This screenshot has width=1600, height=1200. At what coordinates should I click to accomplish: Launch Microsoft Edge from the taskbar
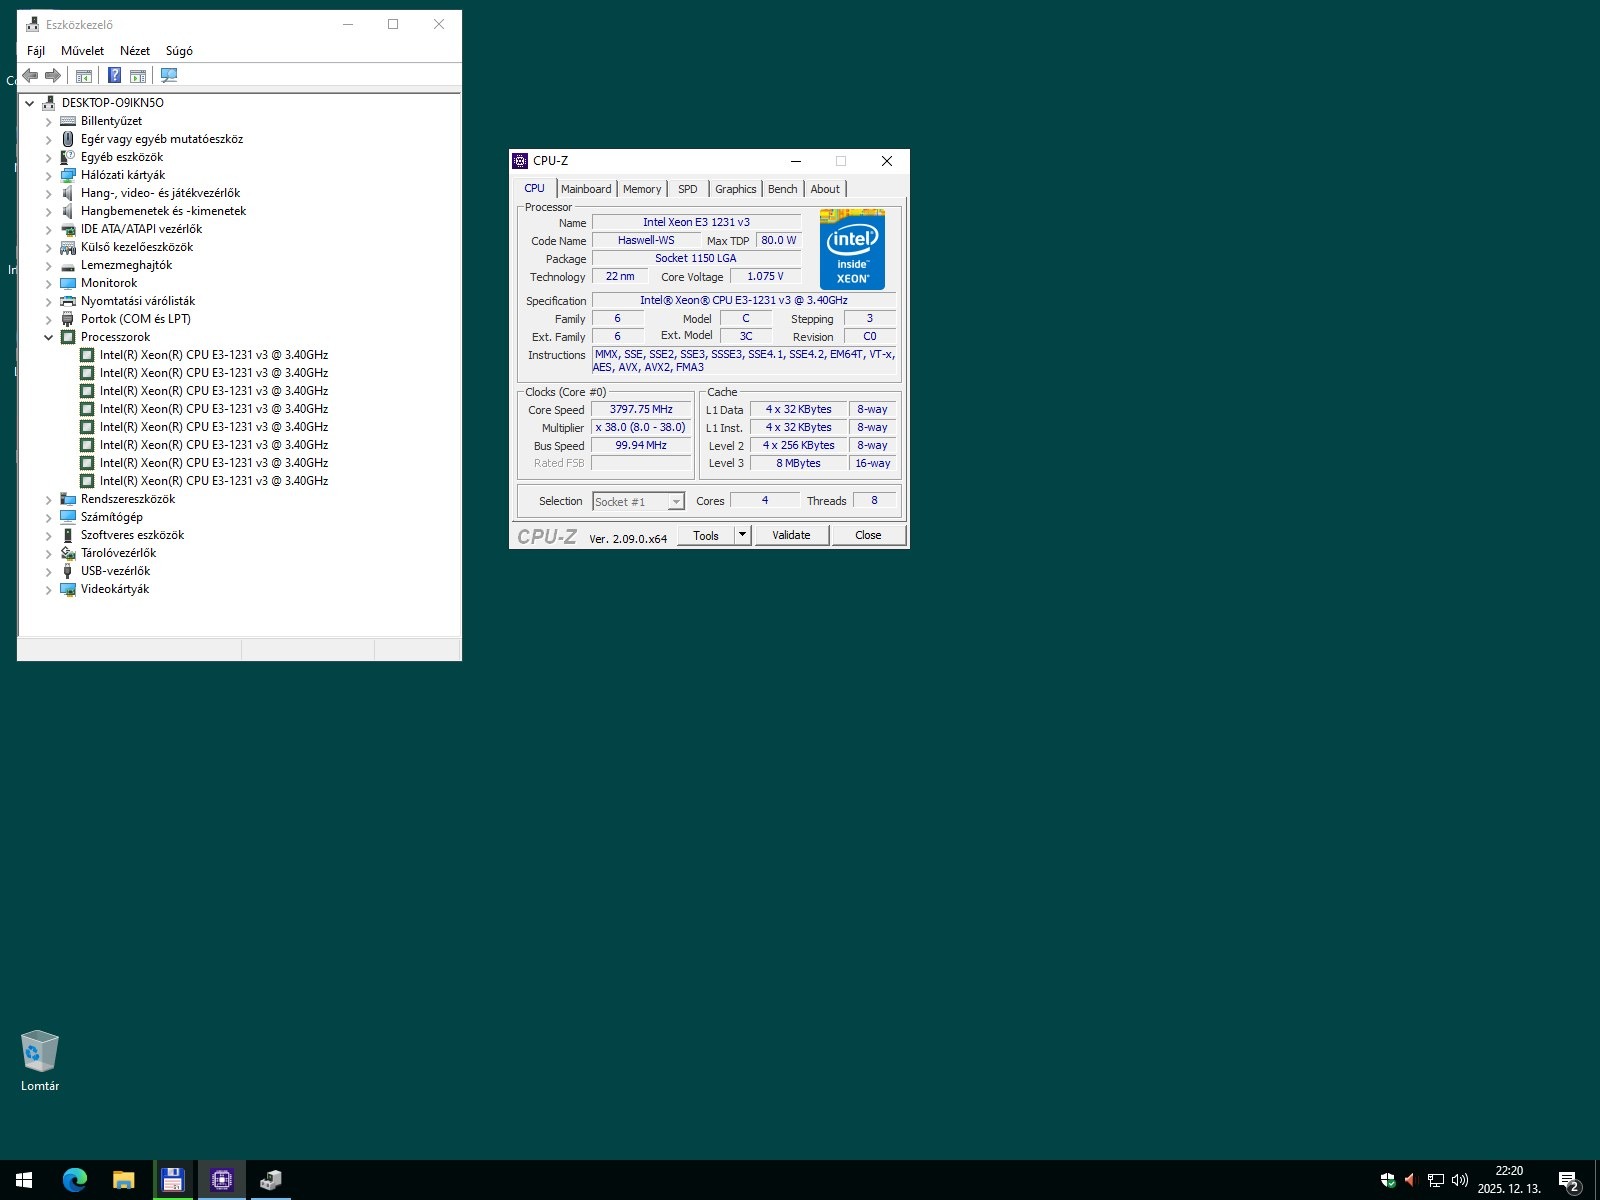coord(74,1180)
